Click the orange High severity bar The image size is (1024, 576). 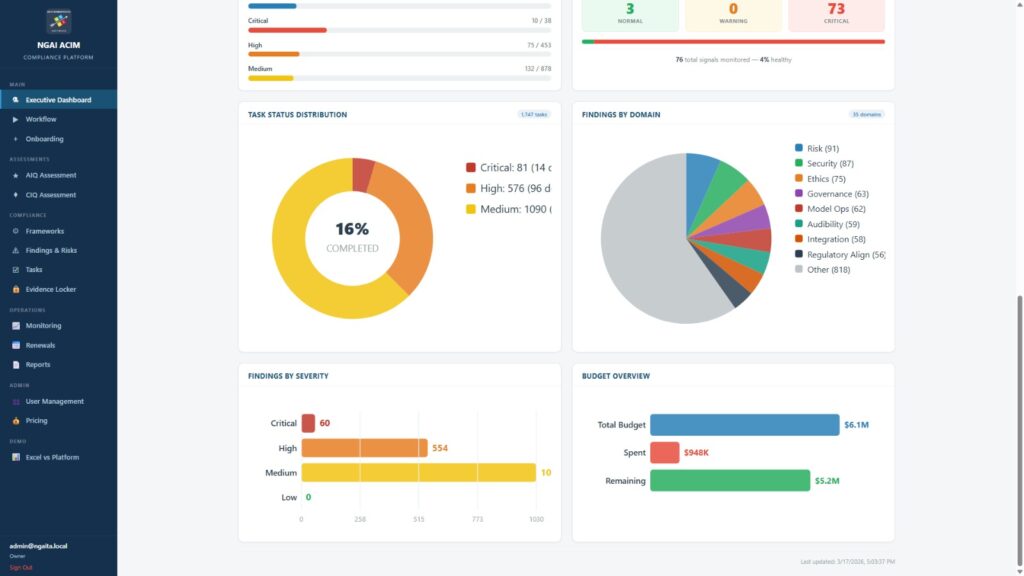coord(364,448)
